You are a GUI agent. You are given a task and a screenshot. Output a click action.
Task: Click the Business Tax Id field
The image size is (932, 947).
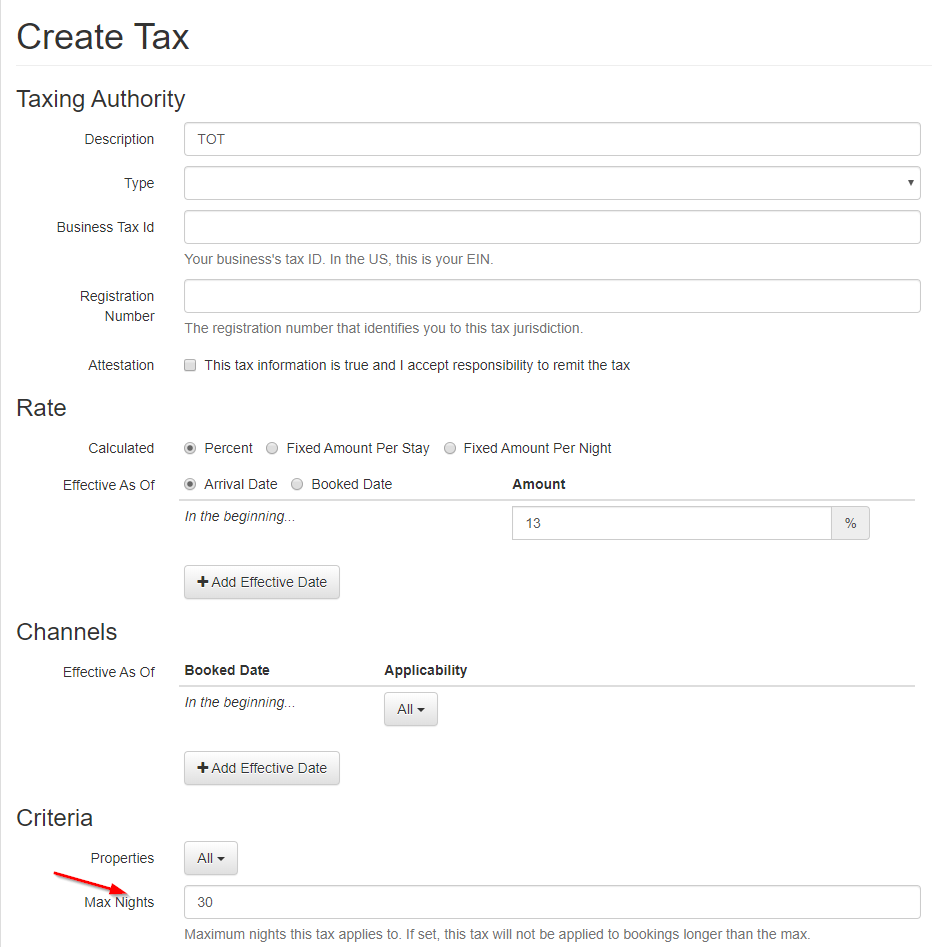click(x=552, y=227)
